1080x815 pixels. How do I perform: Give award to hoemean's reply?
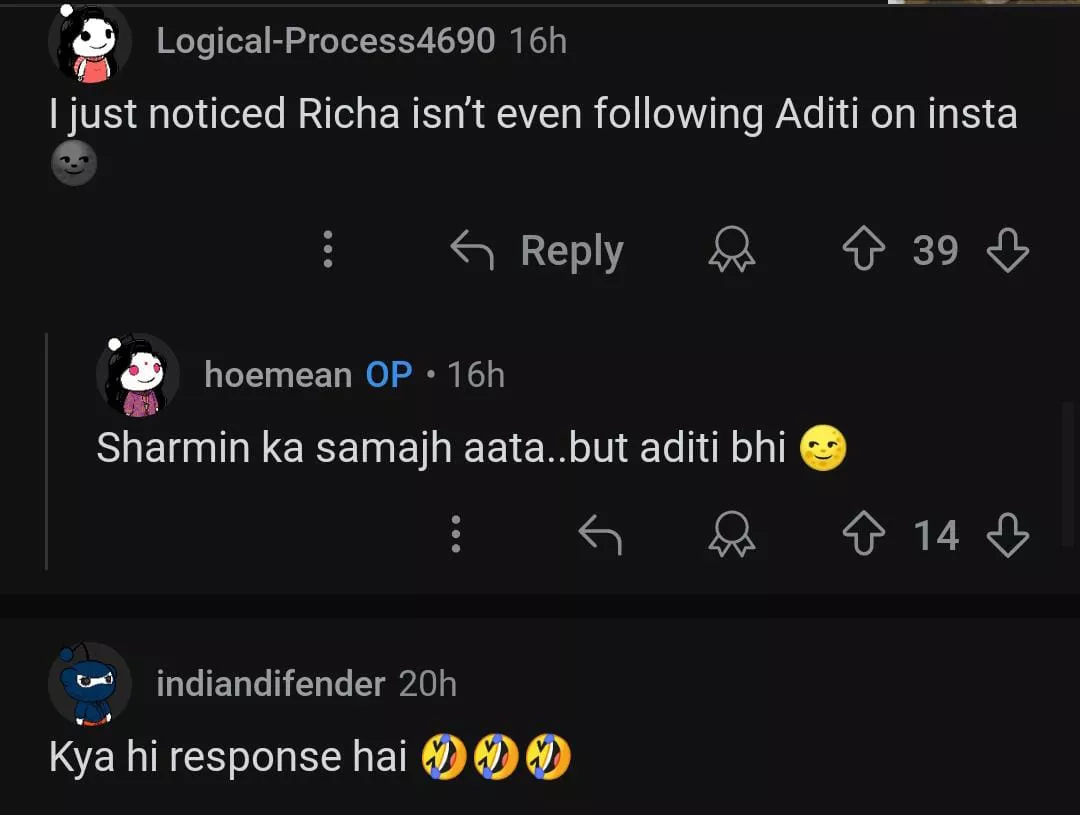coord(731,535)
